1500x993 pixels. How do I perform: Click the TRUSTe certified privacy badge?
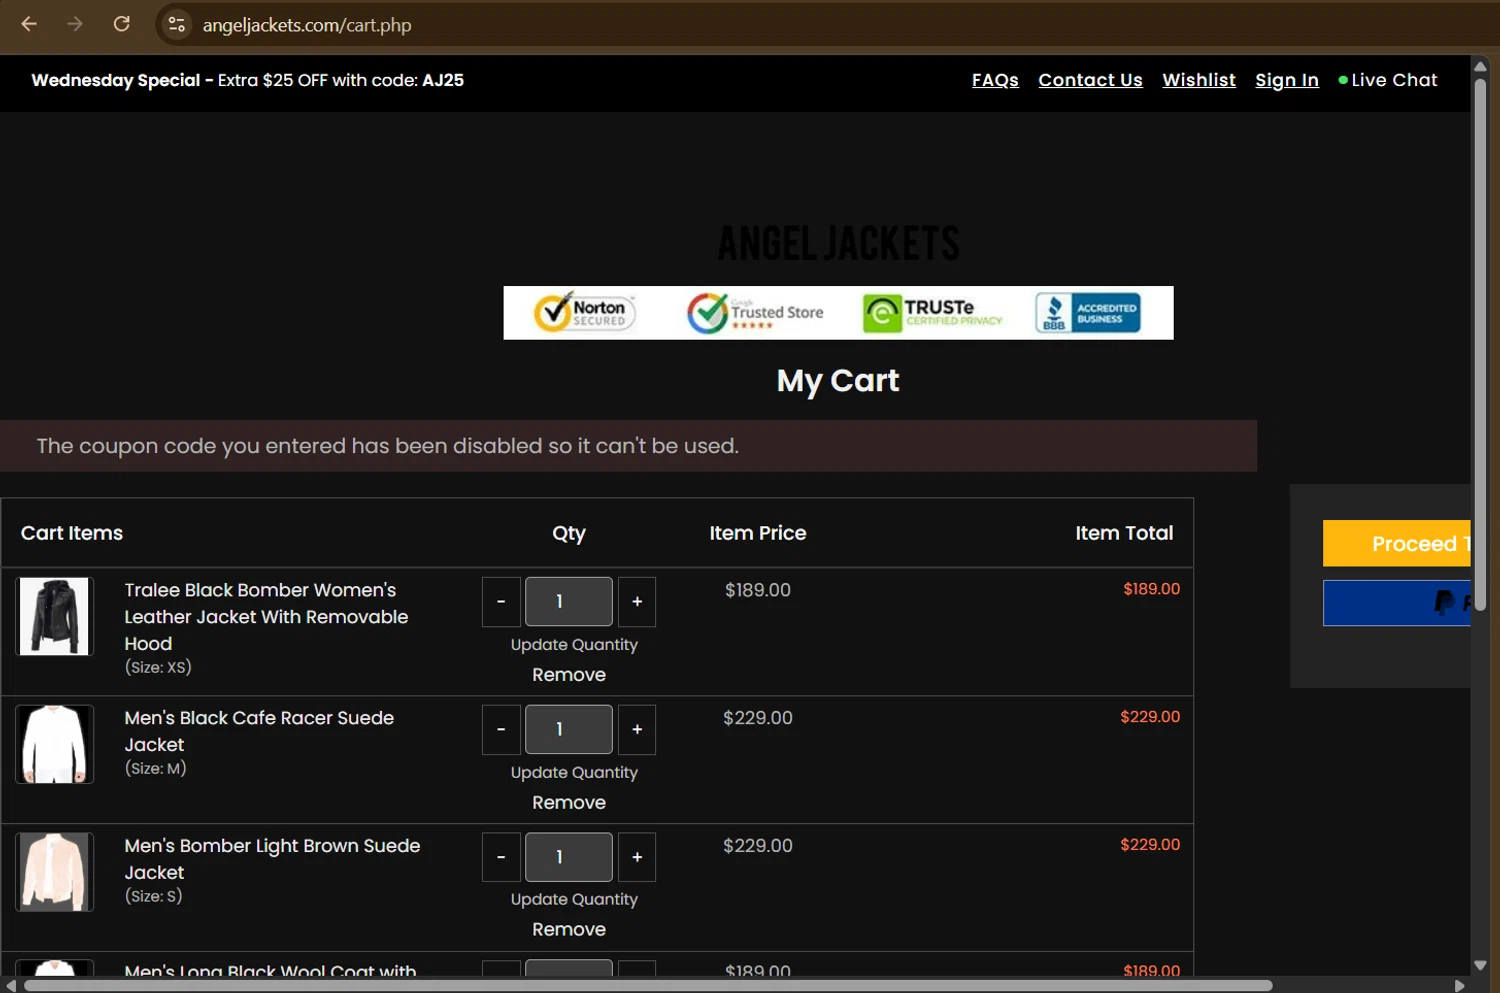coord(933,312)
